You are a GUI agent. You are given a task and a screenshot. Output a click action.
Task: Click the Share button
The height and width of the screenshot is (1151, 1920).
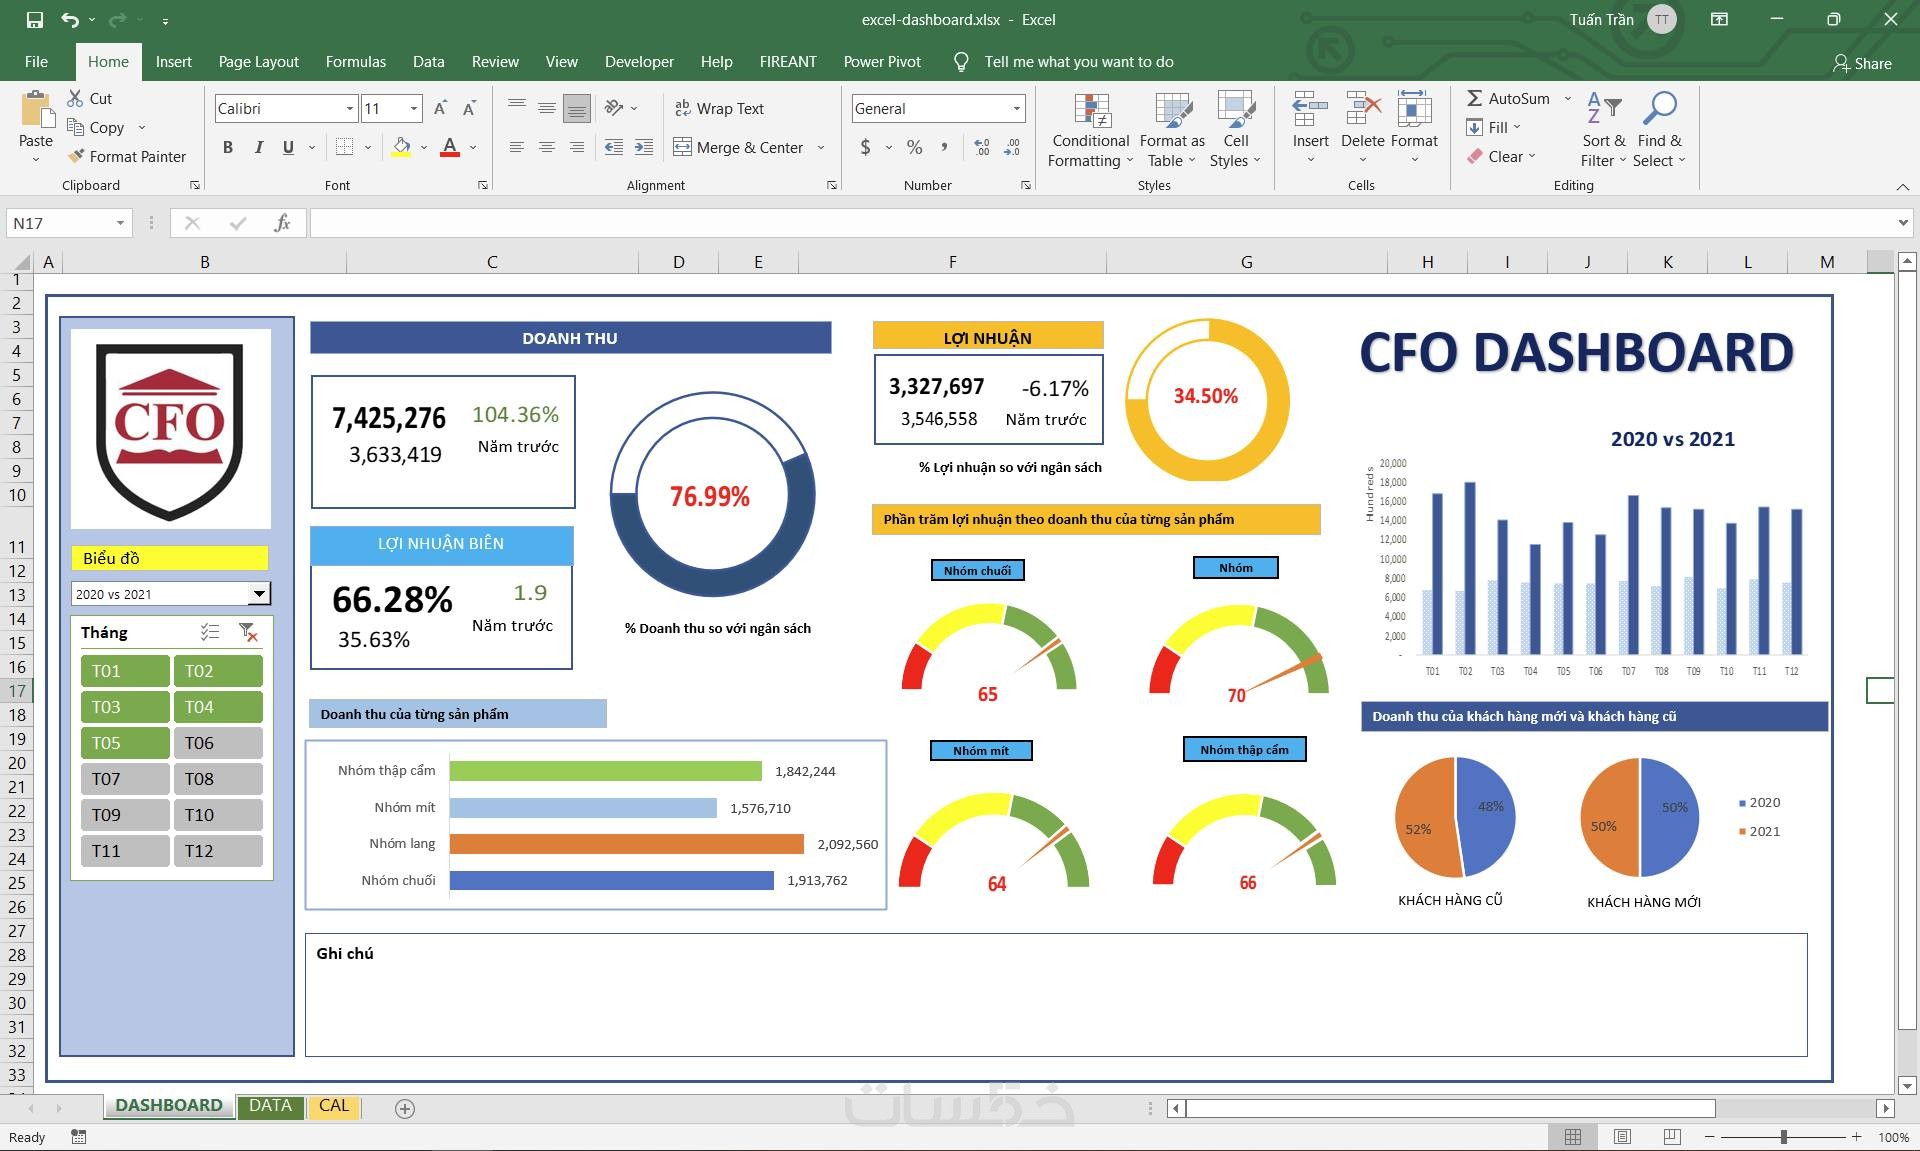[x=1861, y=63]
